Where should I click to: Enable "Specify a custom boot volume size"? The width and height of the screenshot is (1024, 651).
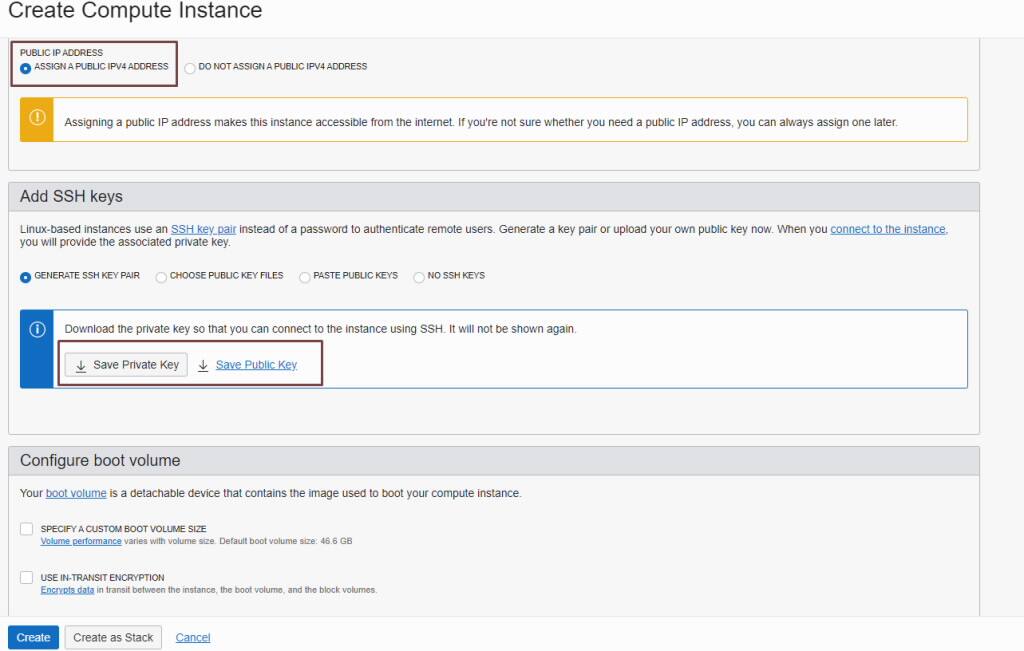click(x=27, y=529)
